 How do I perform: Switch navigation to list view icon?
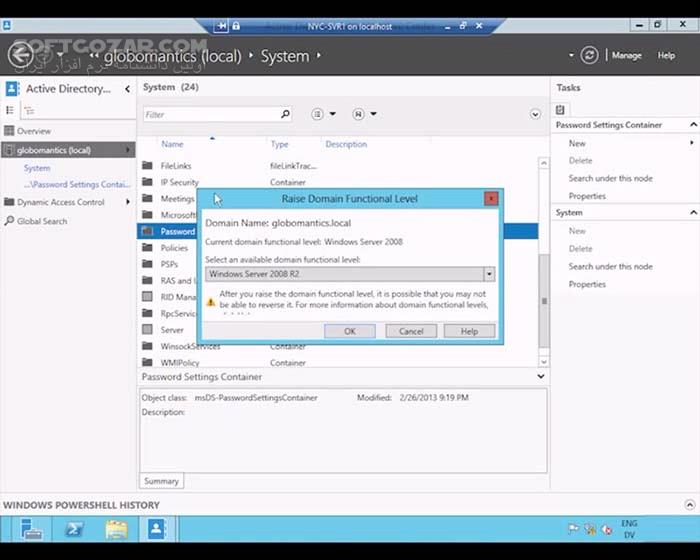coord(10,110)
